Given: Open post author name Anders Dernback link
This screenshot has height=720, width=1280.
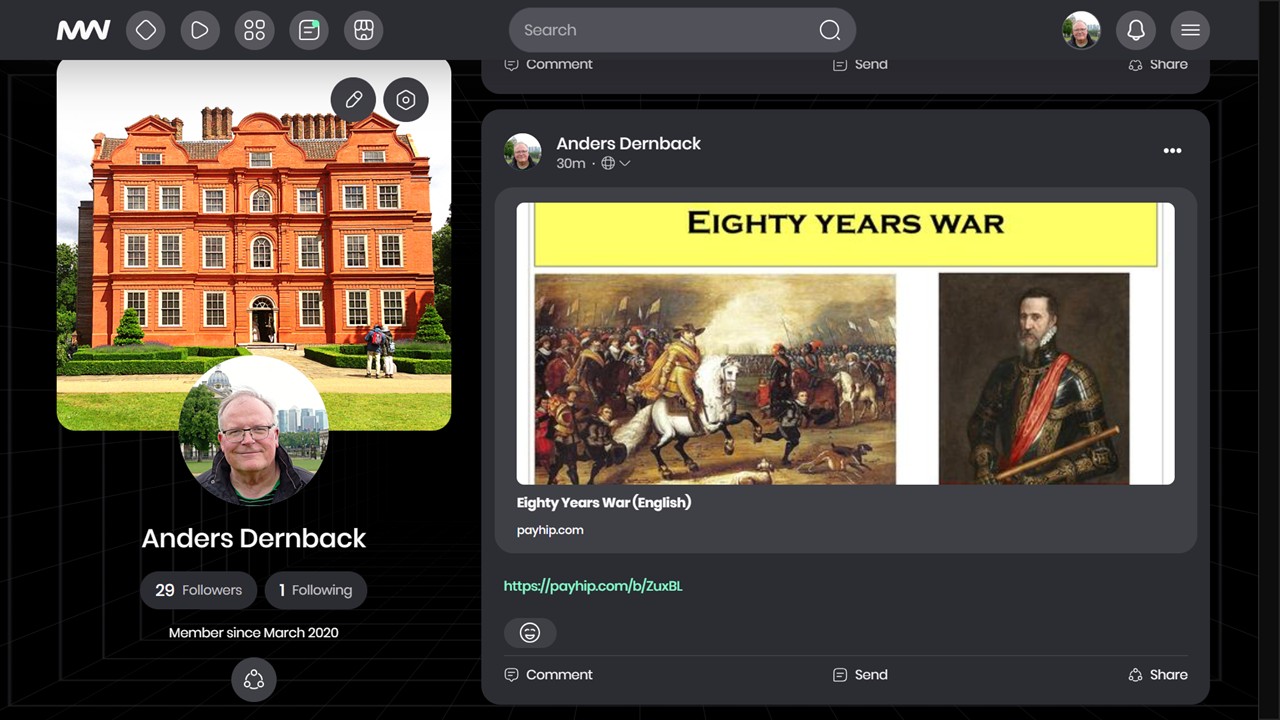Looking at the screenshot, I should pyautogui.click(x=629, y=143).
